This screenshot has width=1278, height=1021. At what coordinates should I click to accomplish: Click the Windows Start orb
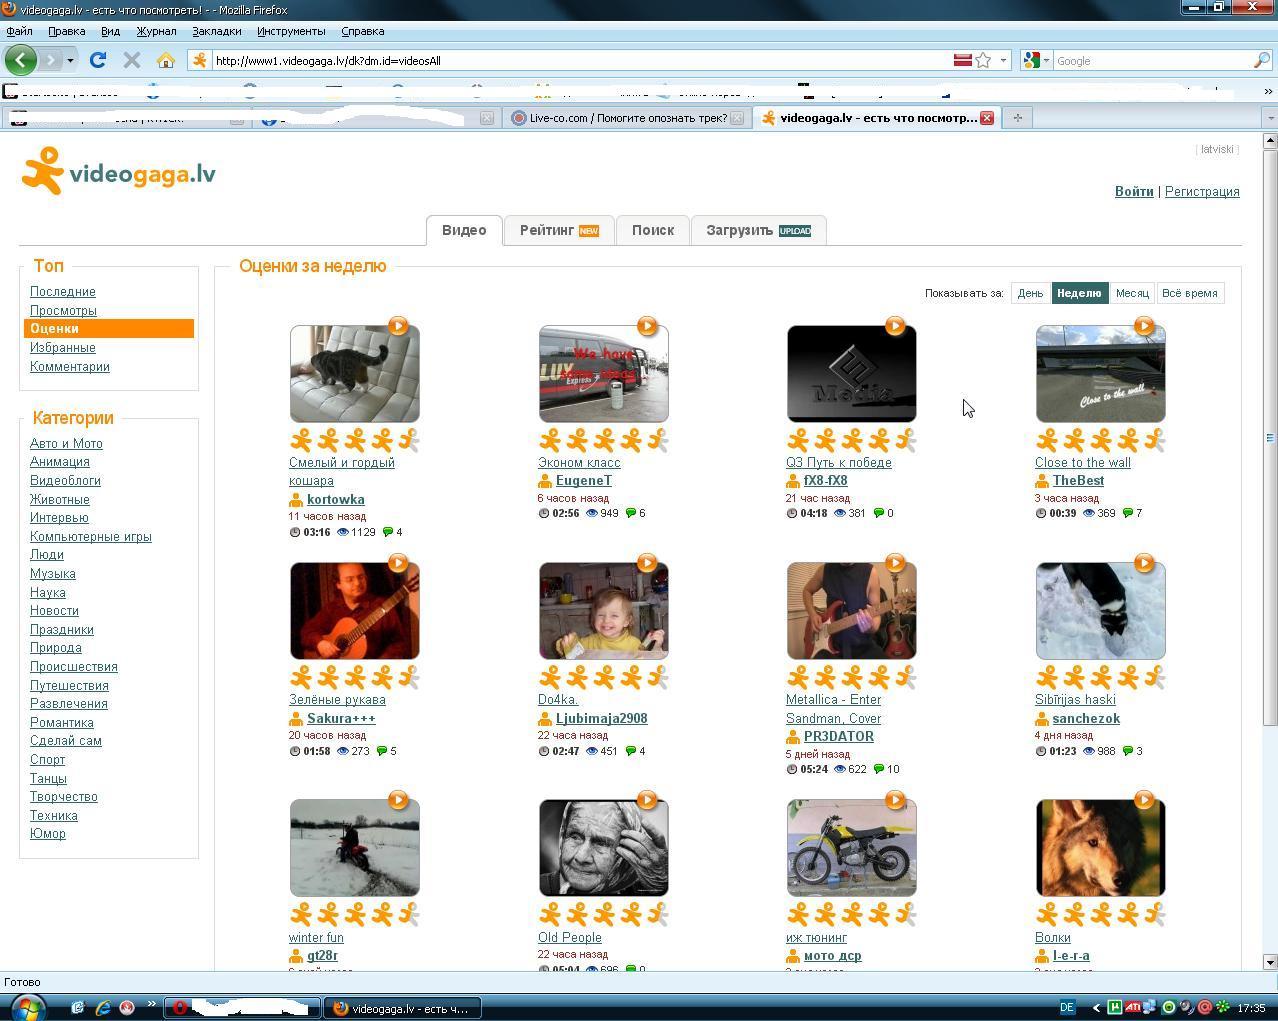27,1006
